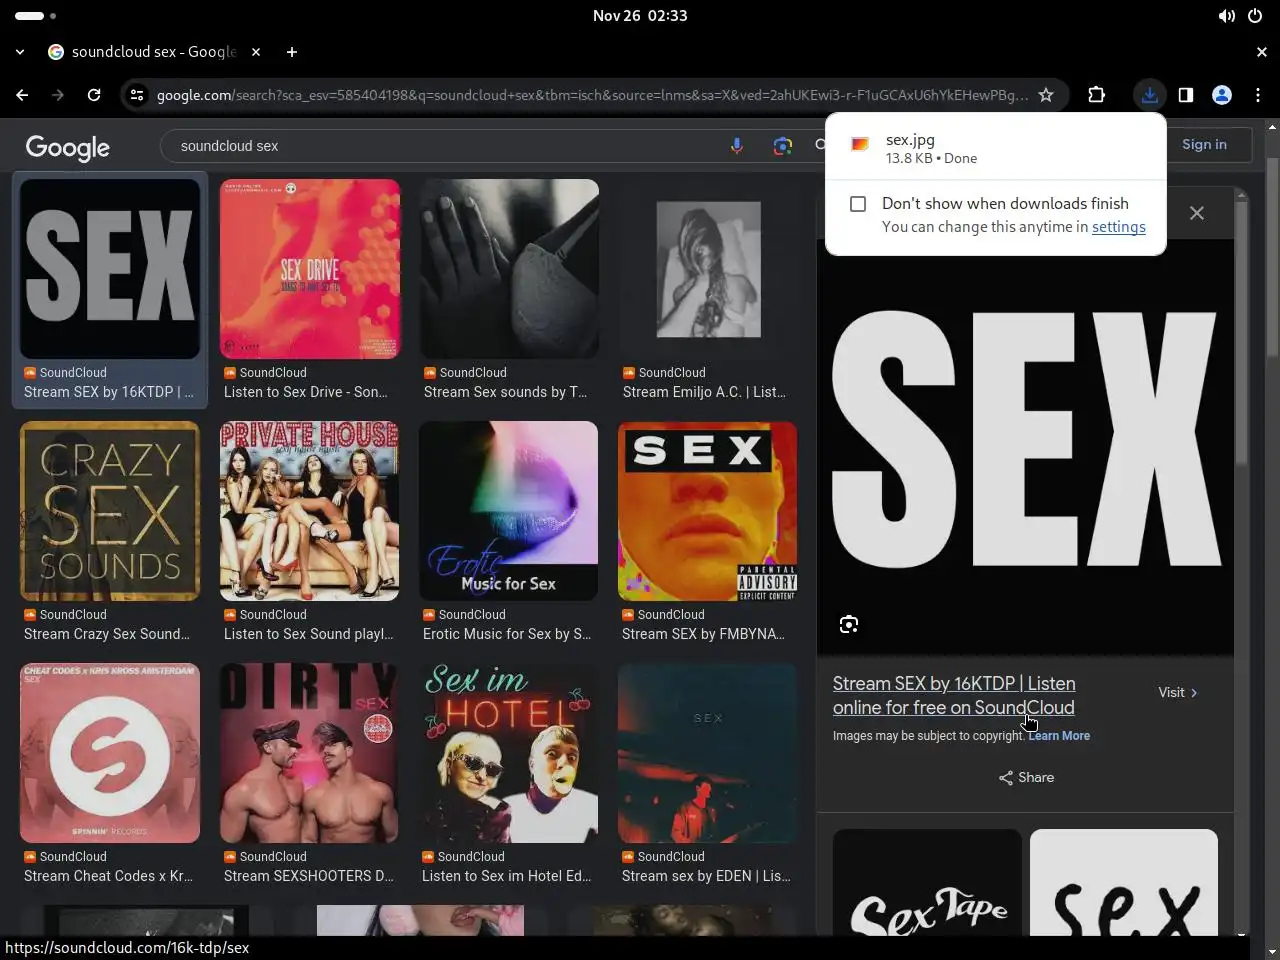Expand the tab search dropdown arrow

20,52
